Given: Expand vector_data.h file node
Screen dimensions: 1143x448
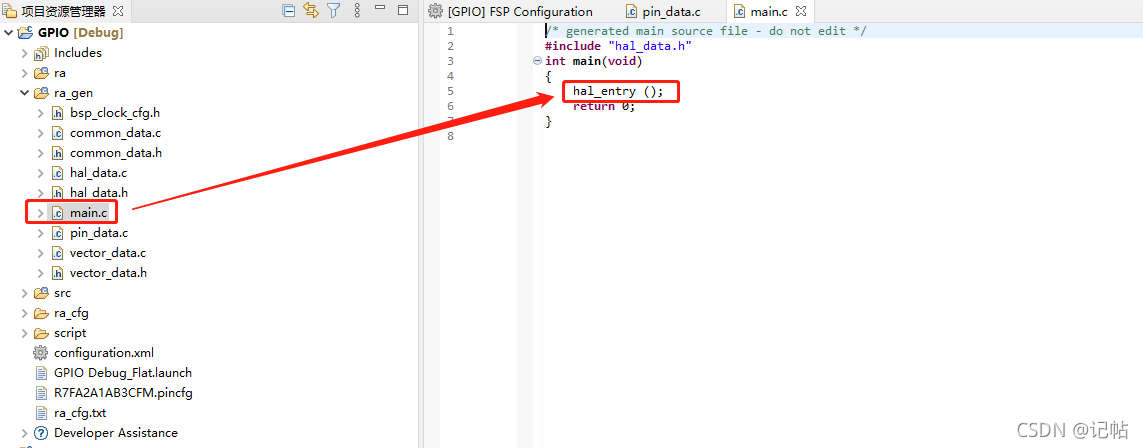Looking at the screenshot, I should point(41,273).
